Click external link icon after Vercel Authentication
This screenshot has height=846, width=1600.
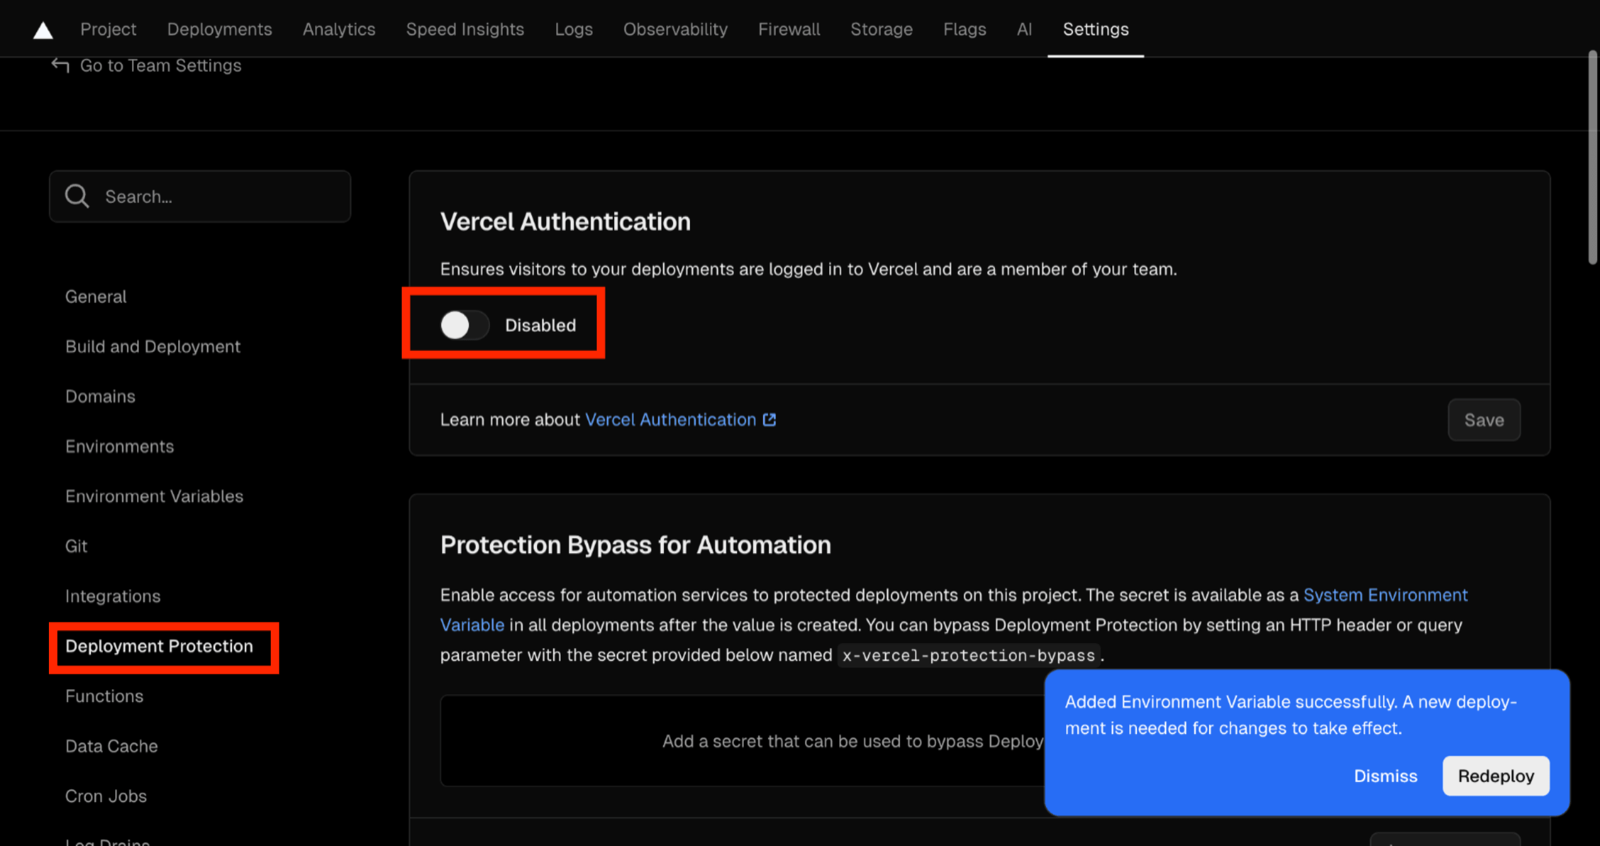click(769, 420)
